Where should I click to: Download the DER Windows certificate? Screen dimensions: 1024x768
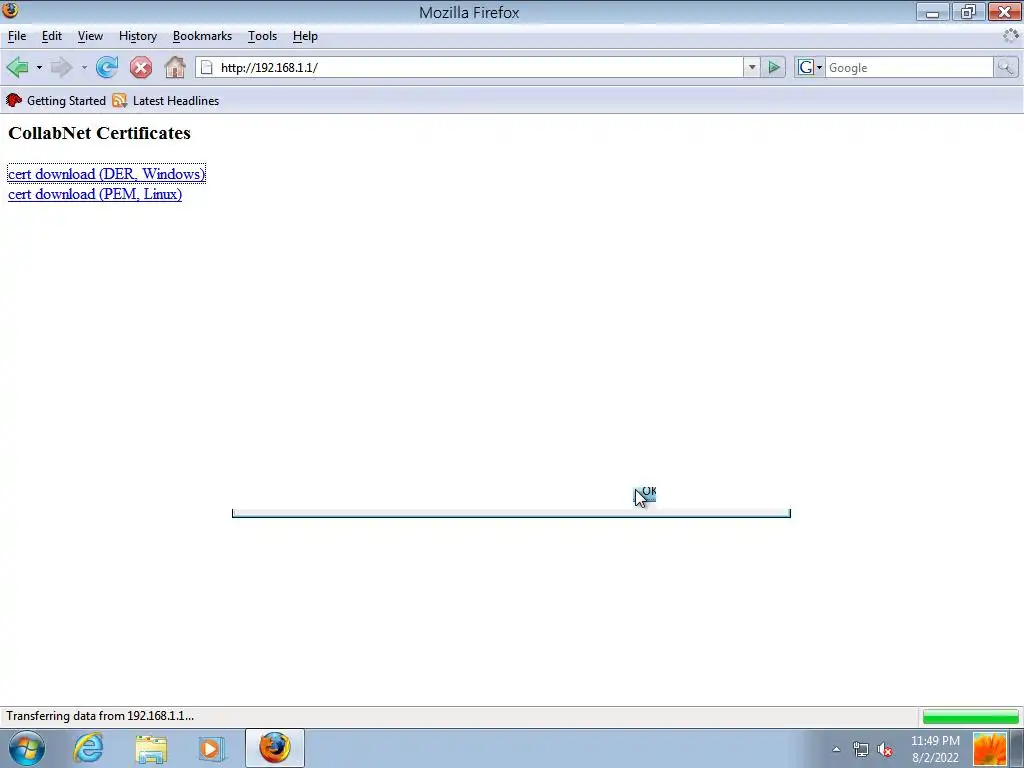tap(106, 174)
